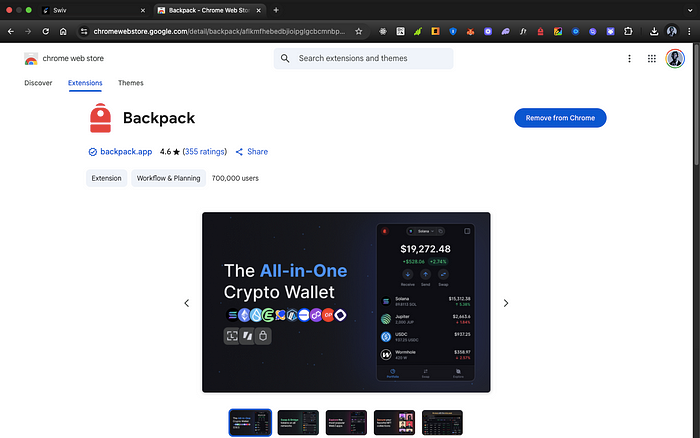This screenshot has height=438, width=700.
Task: Open the orange square extension icon
Action: tap(435, 31)
